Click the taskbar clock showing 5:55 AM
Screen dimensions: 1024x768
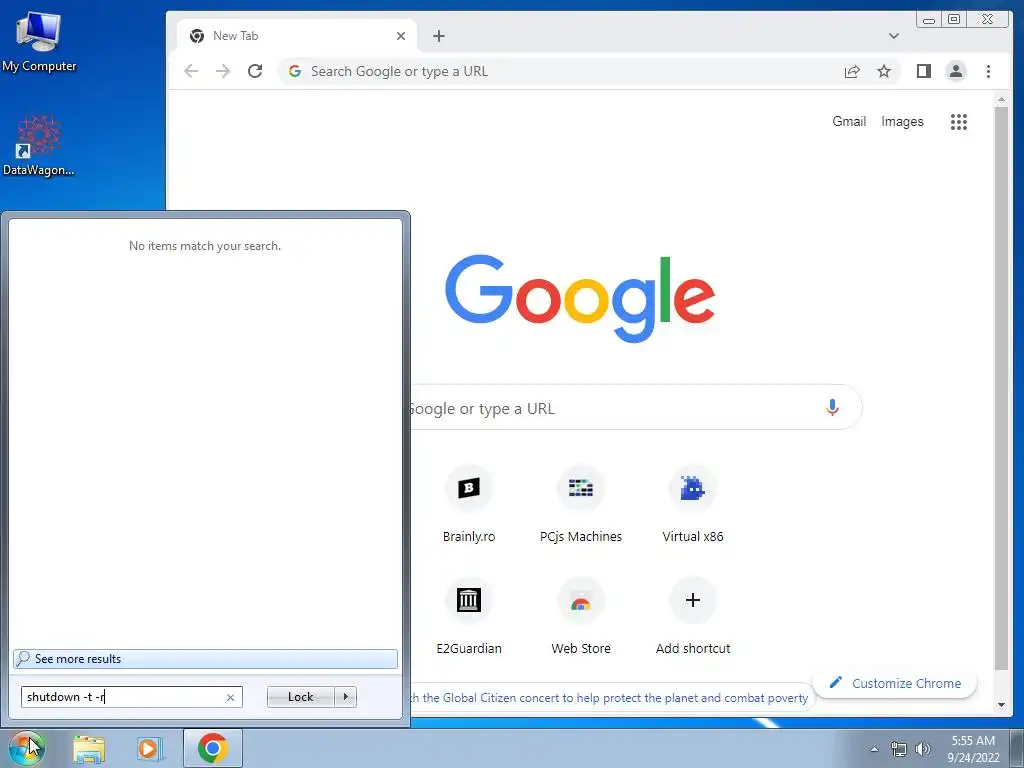(x=973, y=749)
